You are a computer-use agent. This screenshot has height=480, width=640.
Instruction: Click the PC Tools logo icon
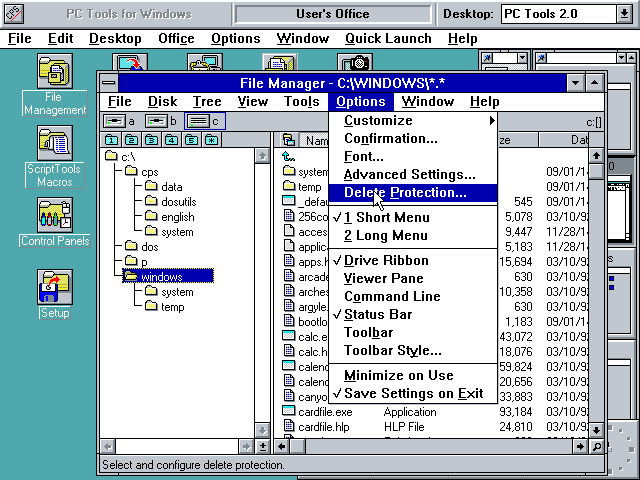coord(13,14)
